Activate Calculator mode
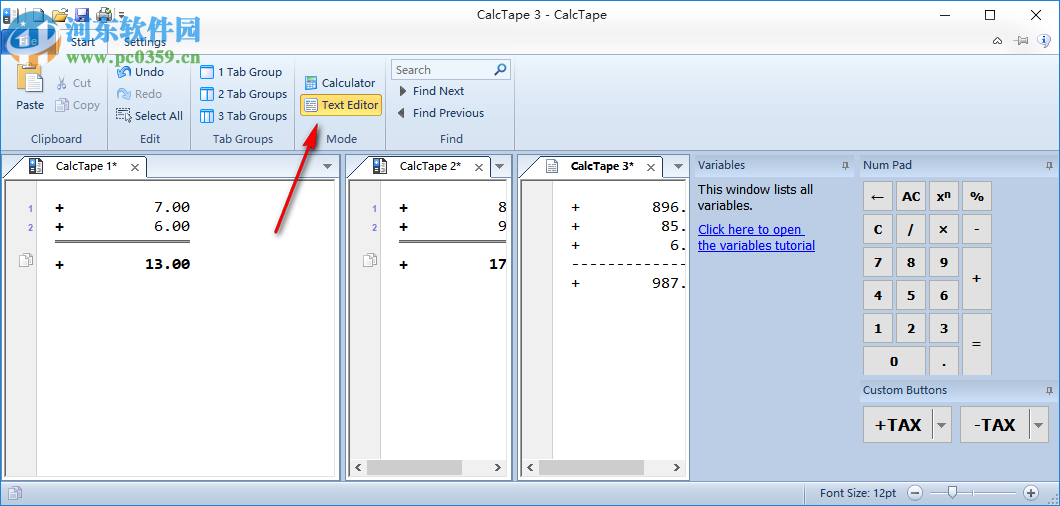This screenshot has width=1060, height=506. (x=339, y=83)
